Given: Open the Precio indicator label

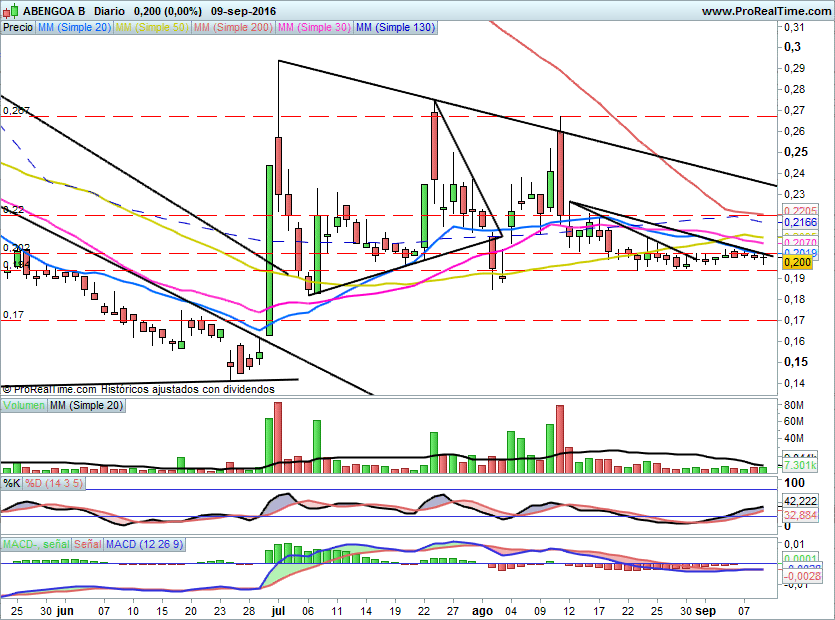Looking at the screenshot, I should coord(17,28).
